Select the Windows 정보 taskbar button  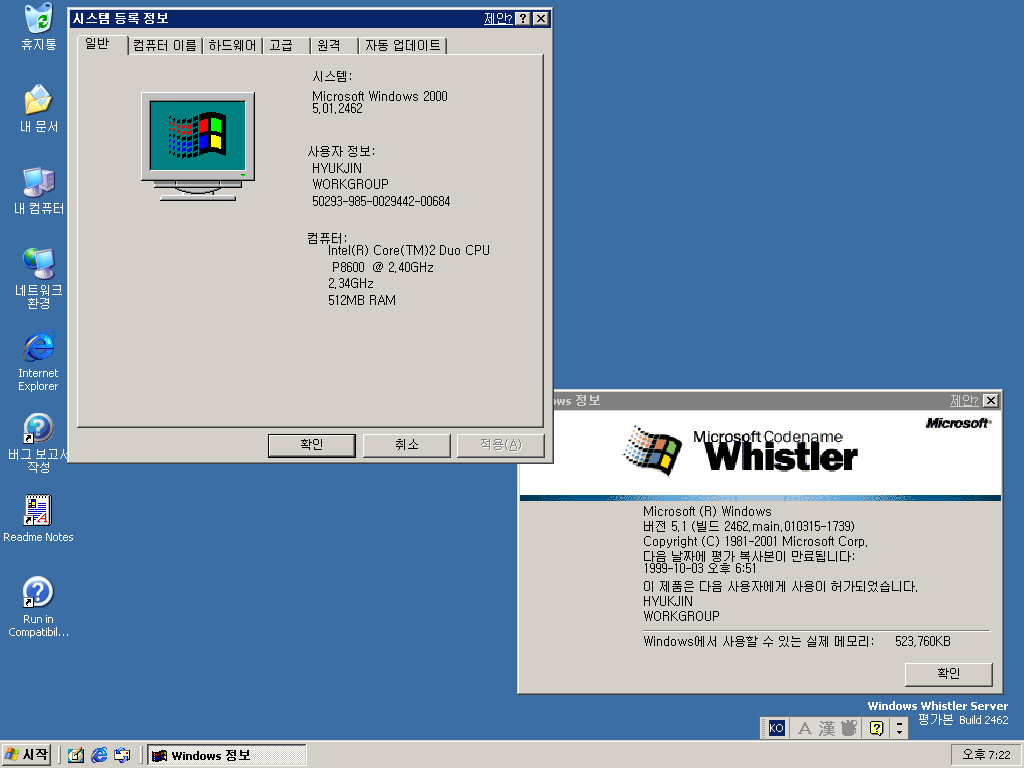(227, 755)
